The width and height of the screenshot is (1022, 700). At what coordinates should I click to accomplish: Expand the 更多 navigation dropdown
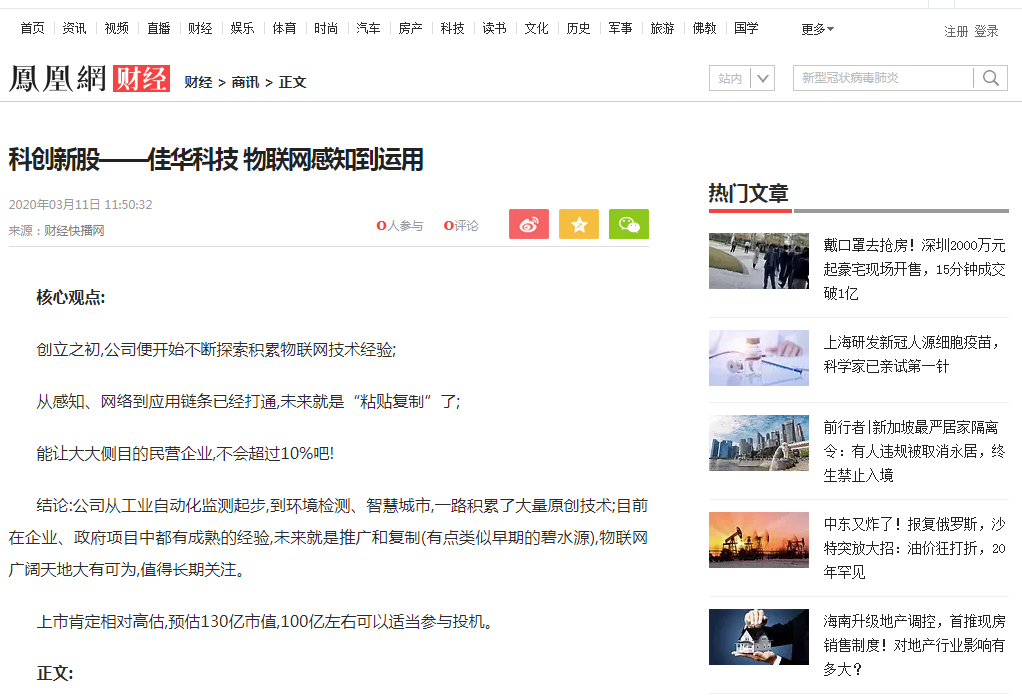pos(815,29)
